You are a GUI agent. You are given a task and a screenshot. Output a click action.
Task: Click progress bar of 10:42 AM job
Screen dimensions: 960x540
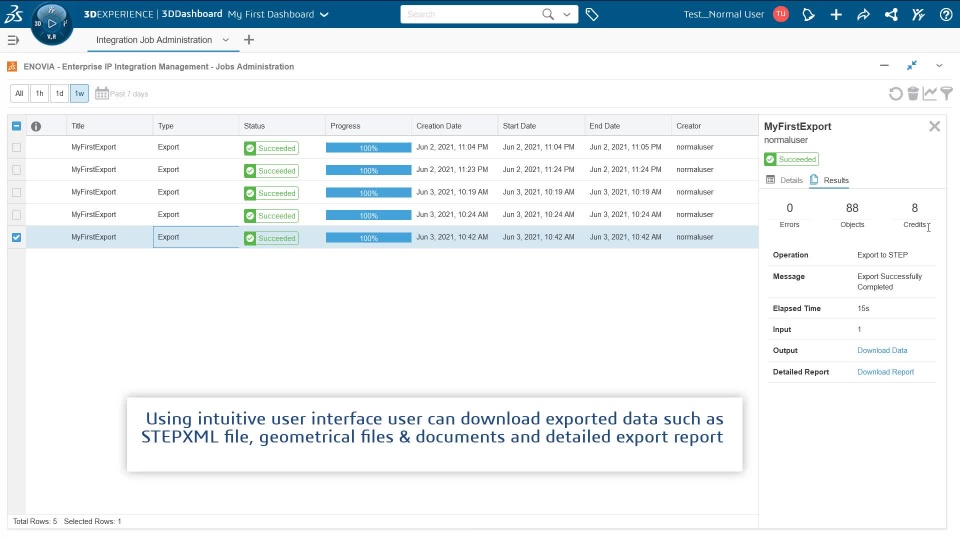coord(369,238)
